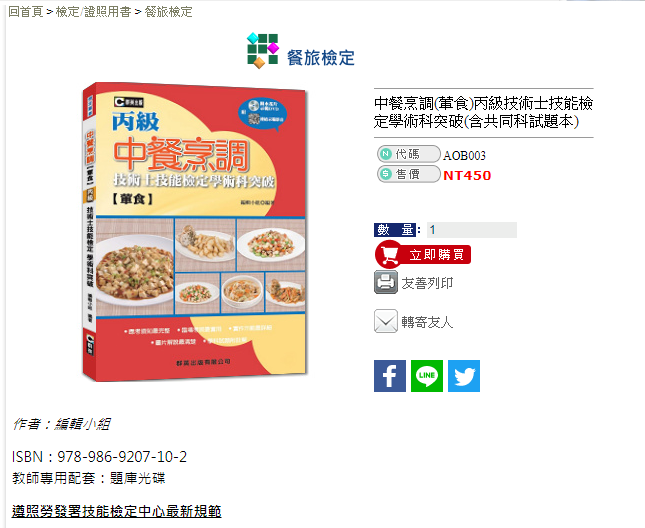Click the underlined 遵照勞發署技能檢定中心最新規範 text
The image size is (645, 528).
pyautogui.click(x=116, y=511)
